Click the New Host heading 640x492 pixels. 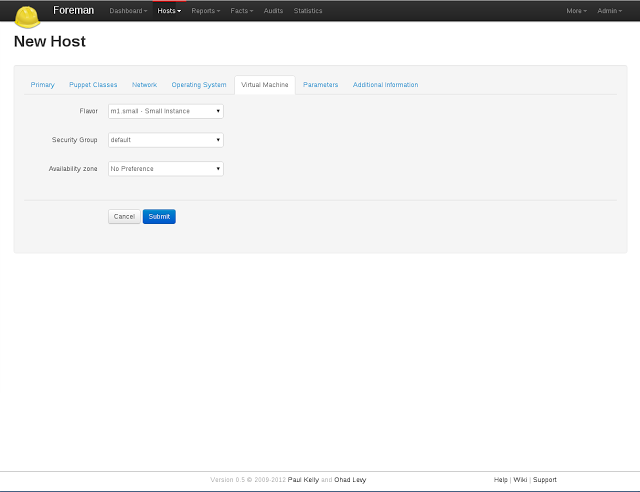coord(50,41)
